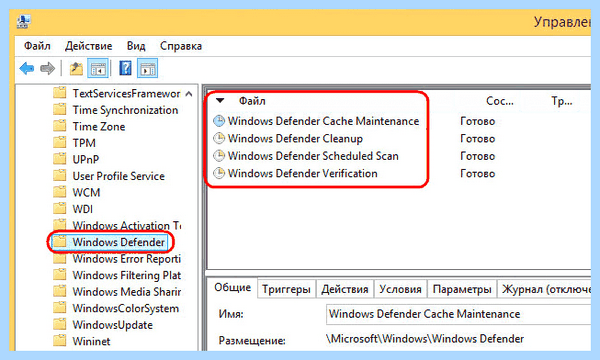The height and width of the screenshot is (360, 600).
Task: Toggle the console tree pane icon
Action: [x=98, y=69]
